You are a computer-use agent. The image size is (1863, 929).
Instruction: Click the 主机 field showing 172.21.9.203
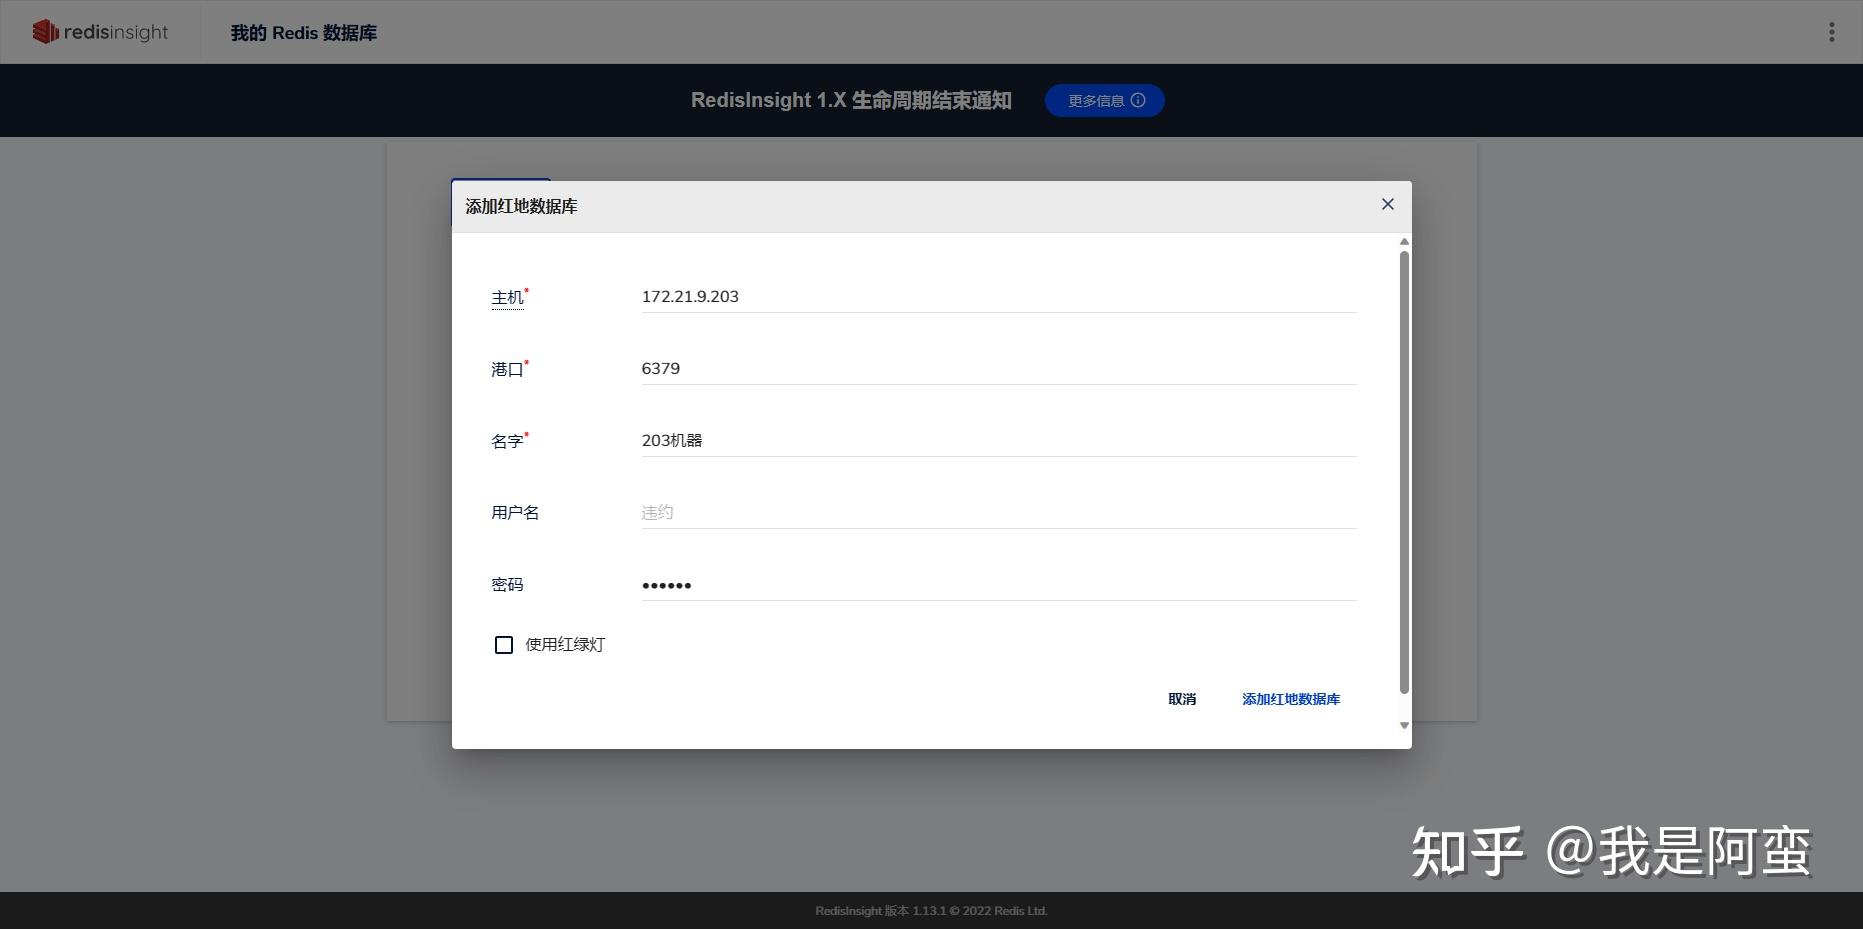(x=997, y=296)
